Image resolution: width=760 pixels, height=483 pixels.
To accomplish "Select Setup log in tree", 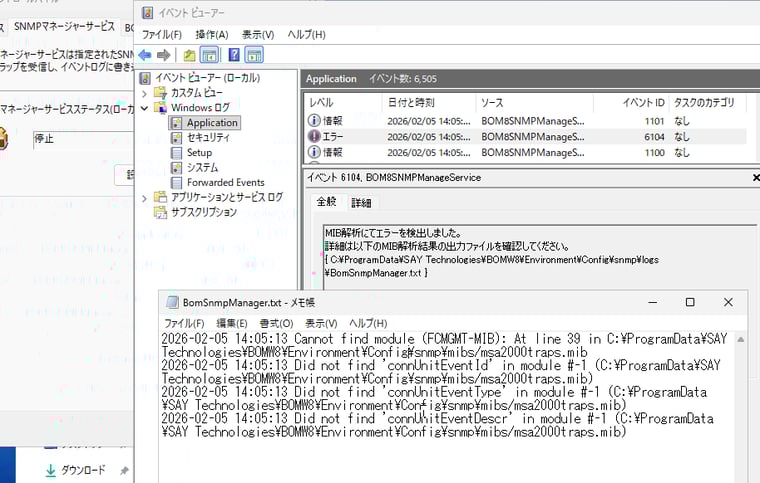I will coord(199,153).
